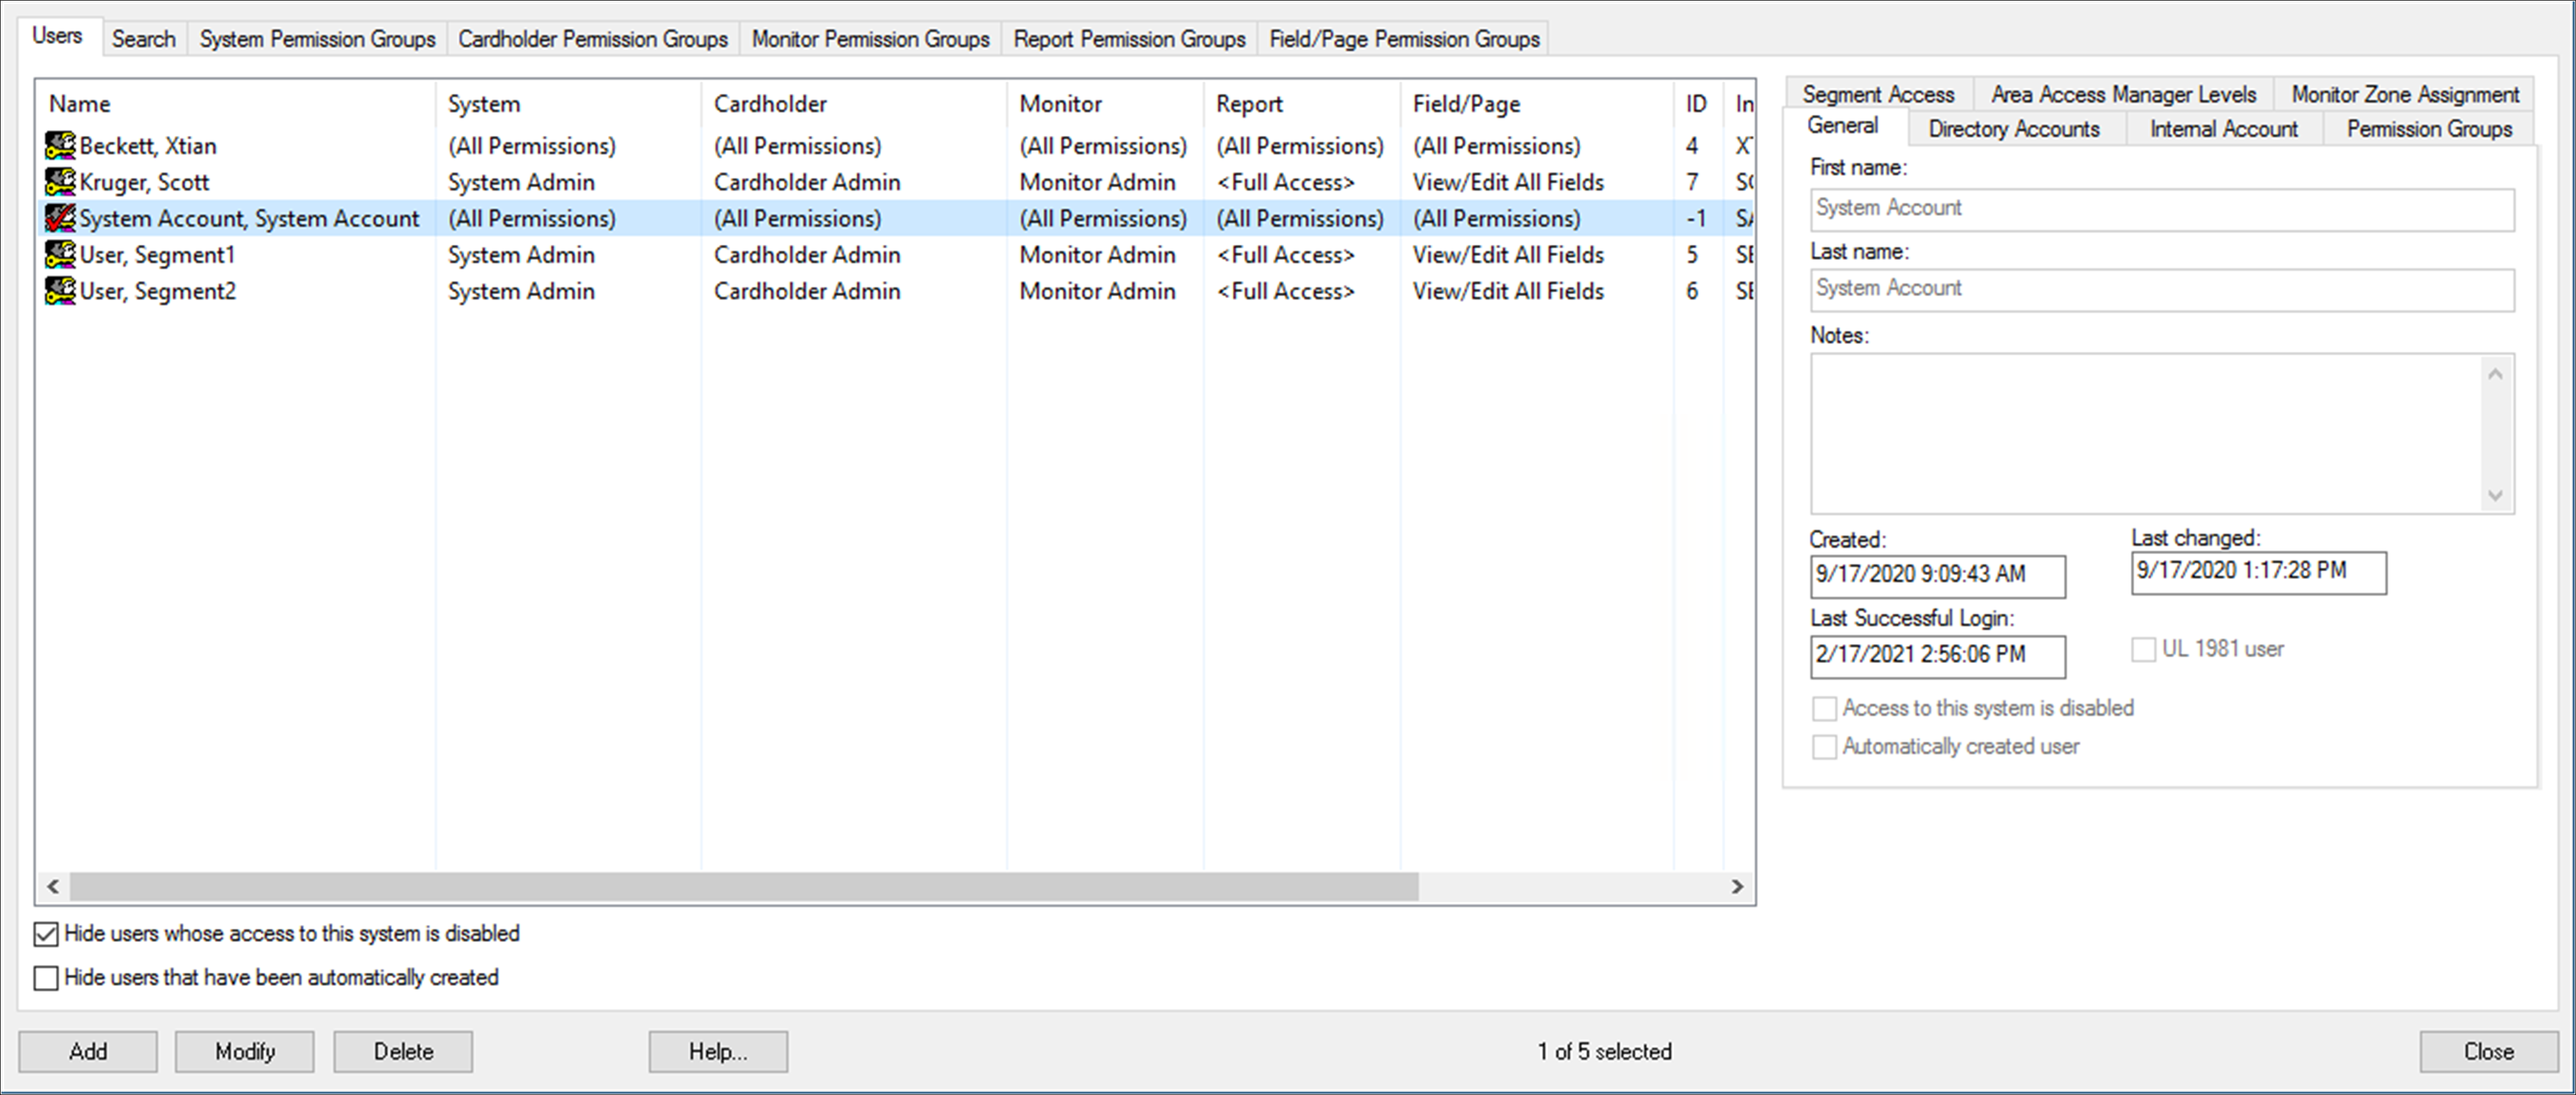Image resolution: width=2576 pixels, height=1095 pixels.
Task: Click the Beckett, Xtian user icon
Action: tap(60, 146)
